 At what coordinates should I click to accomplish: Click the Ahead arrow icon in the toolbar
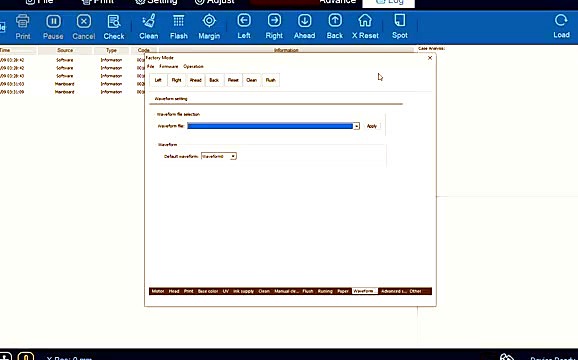[304, 27]
